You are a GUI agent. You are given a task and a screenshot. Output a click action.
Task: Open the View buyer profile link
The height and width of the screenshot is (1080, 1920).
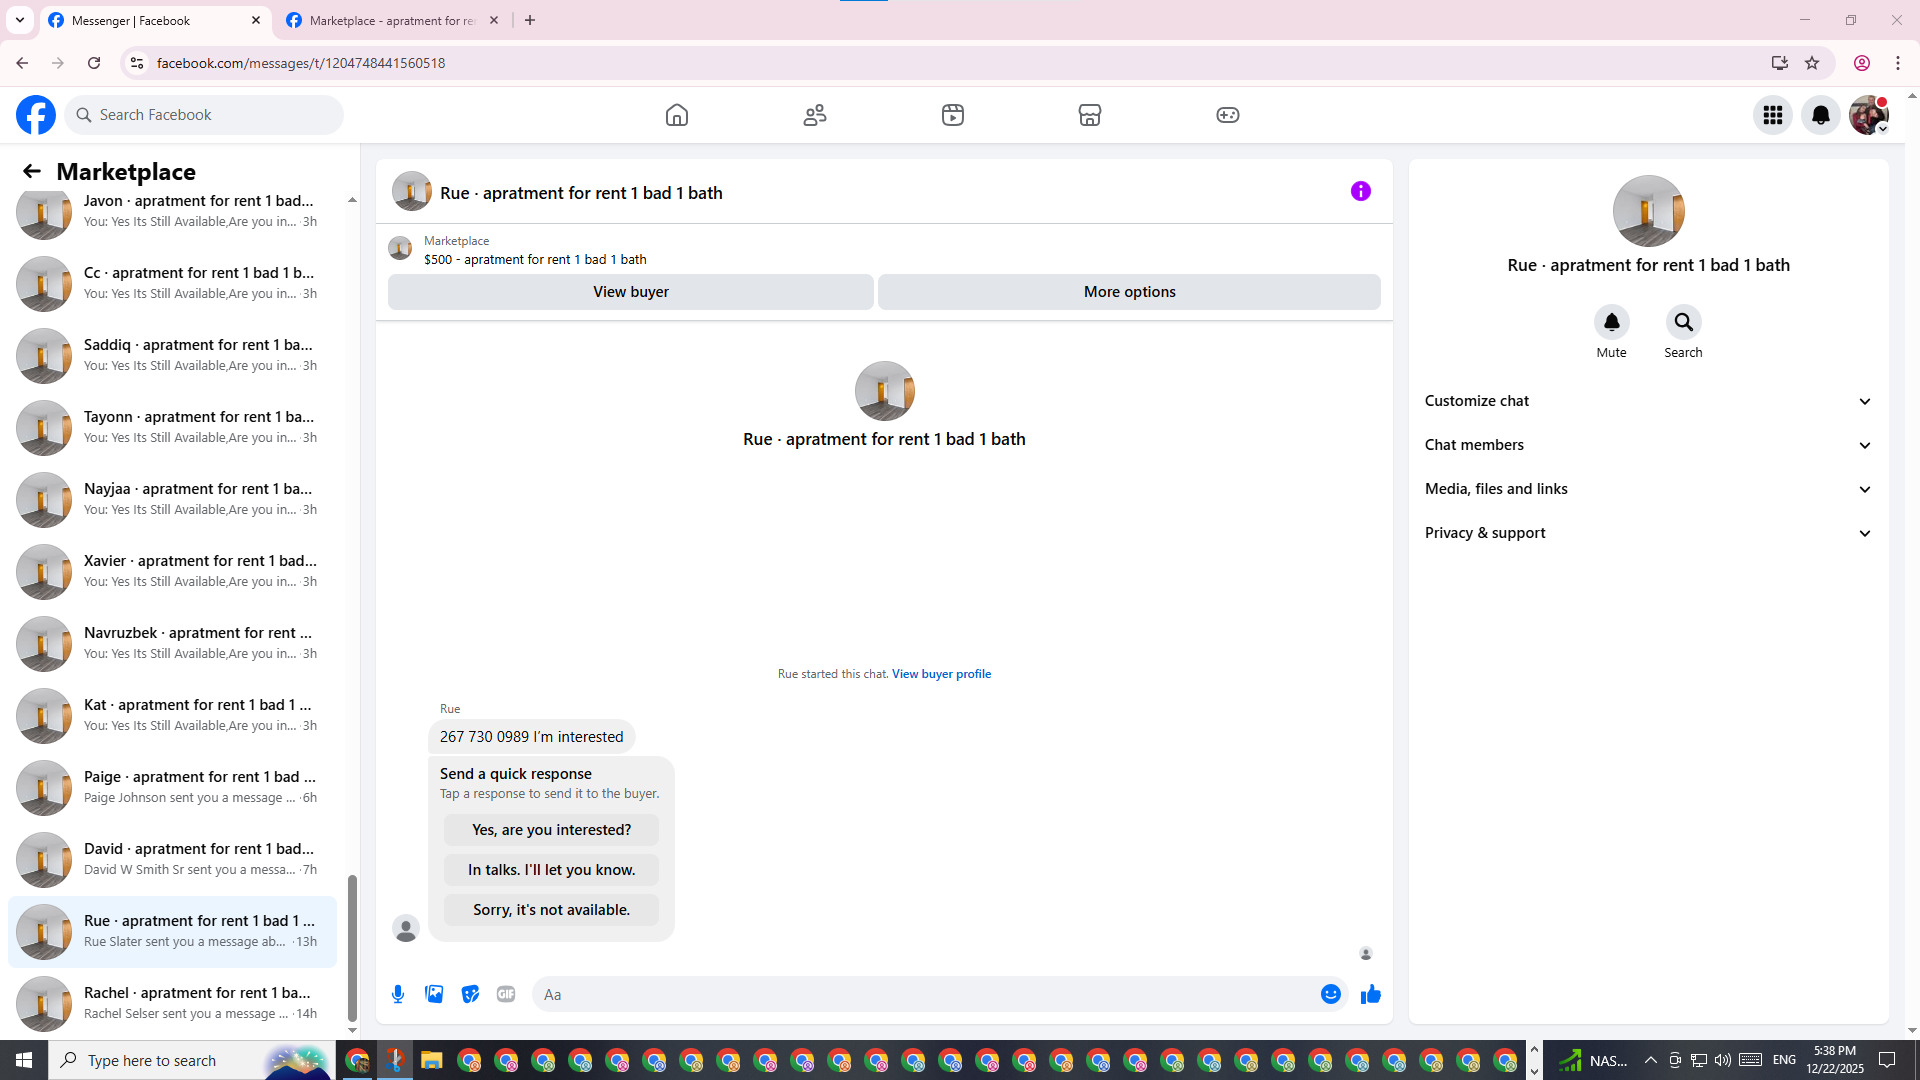tap(941, 674)
